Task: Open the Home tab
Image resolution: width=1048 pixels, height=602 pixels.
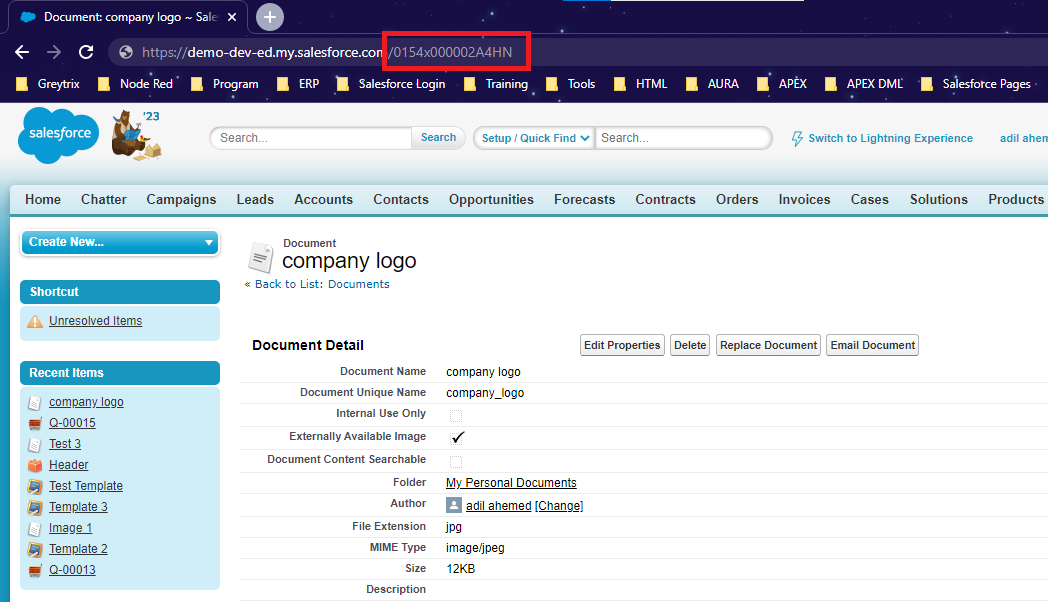Action: click(43, 200)
